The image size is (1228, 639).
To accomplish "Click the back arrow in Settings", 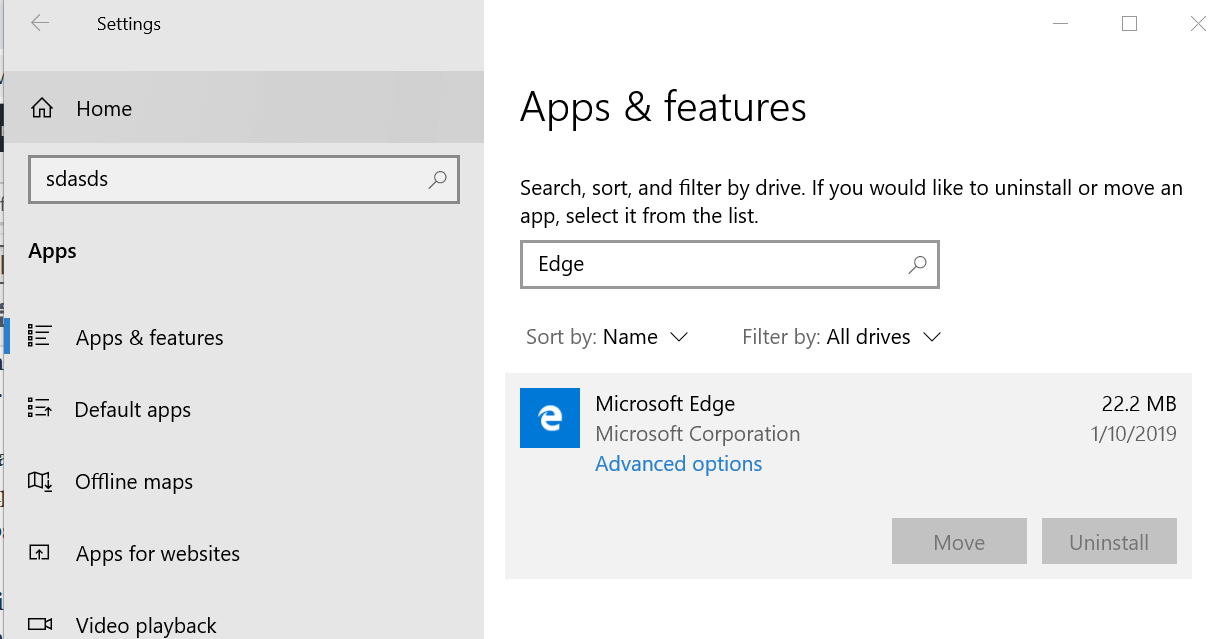I will click(40, 23).
